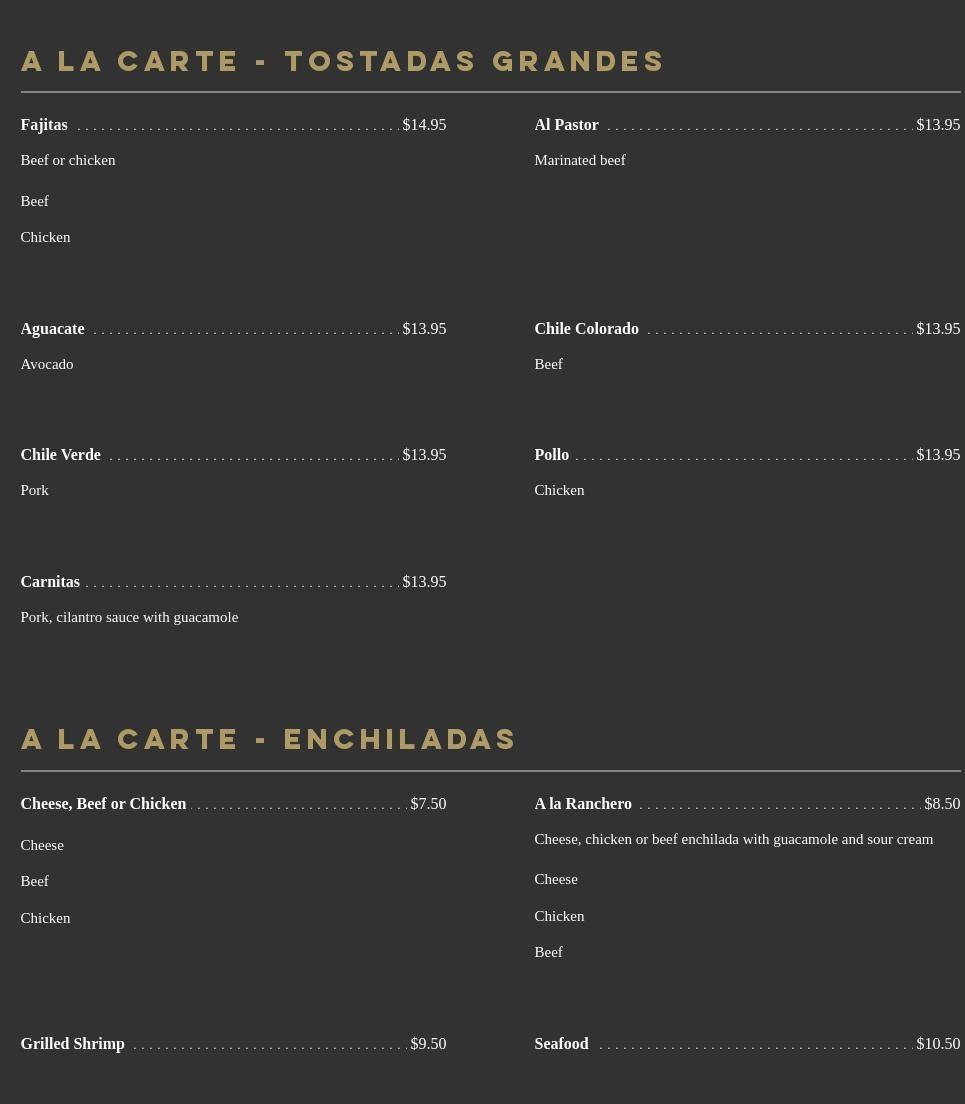Select the Al Pastor tostada item

click(x=566, y=125)
